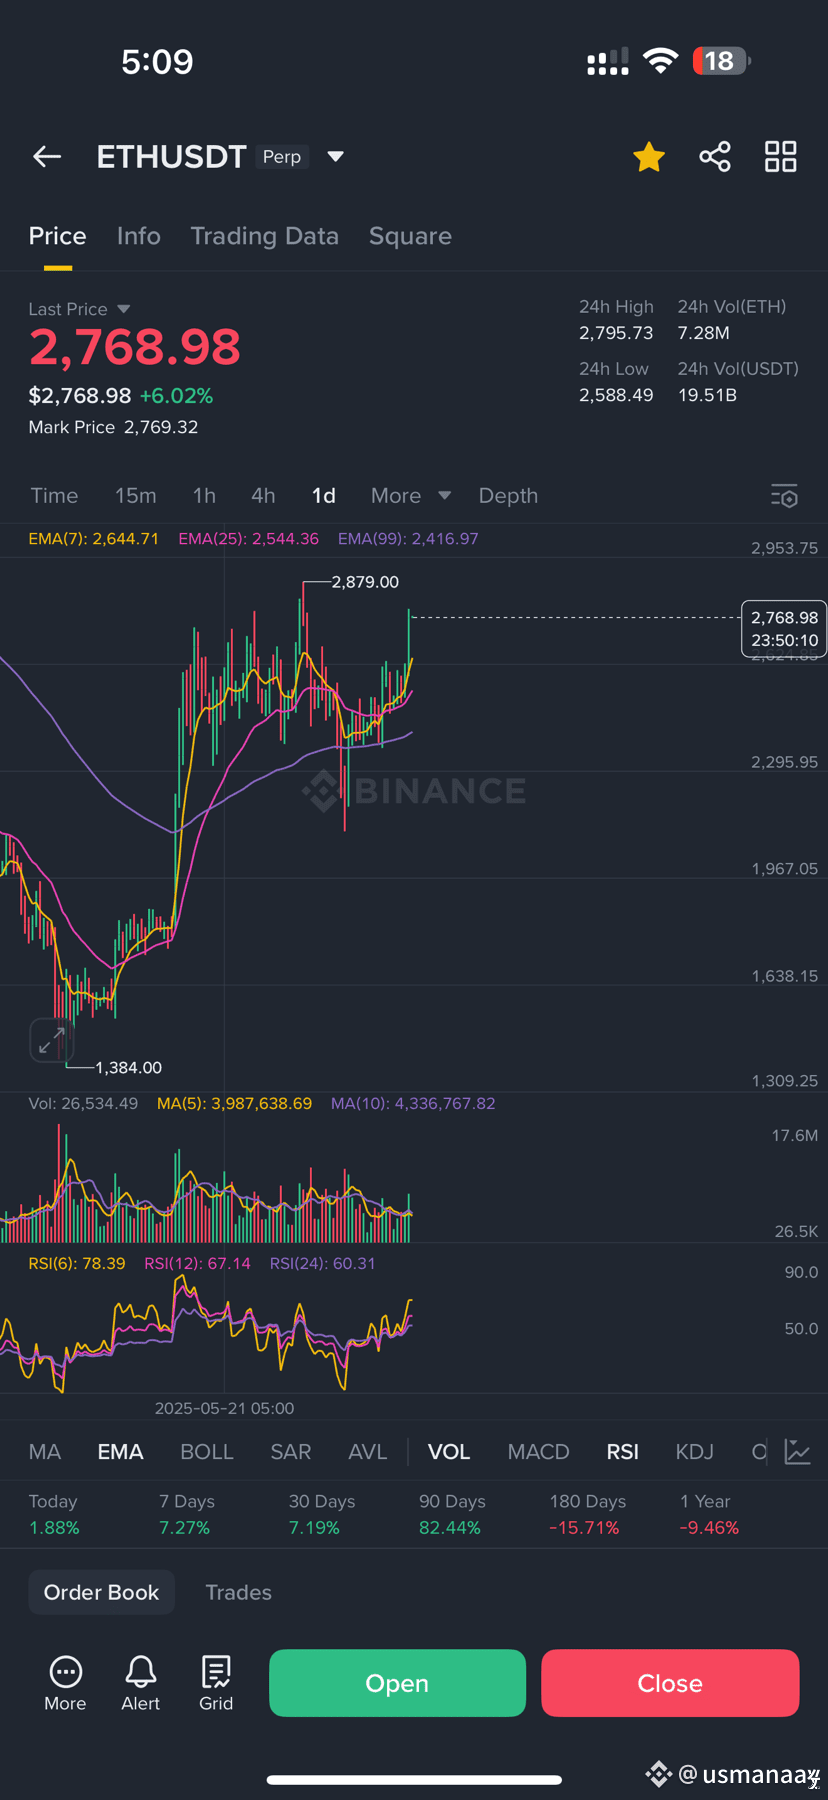Image resolution: width=828 pixels, height=1800 pixels.
Task: Tap the Perp contract label
Action: pyautogui.click(x=281, y=157)
